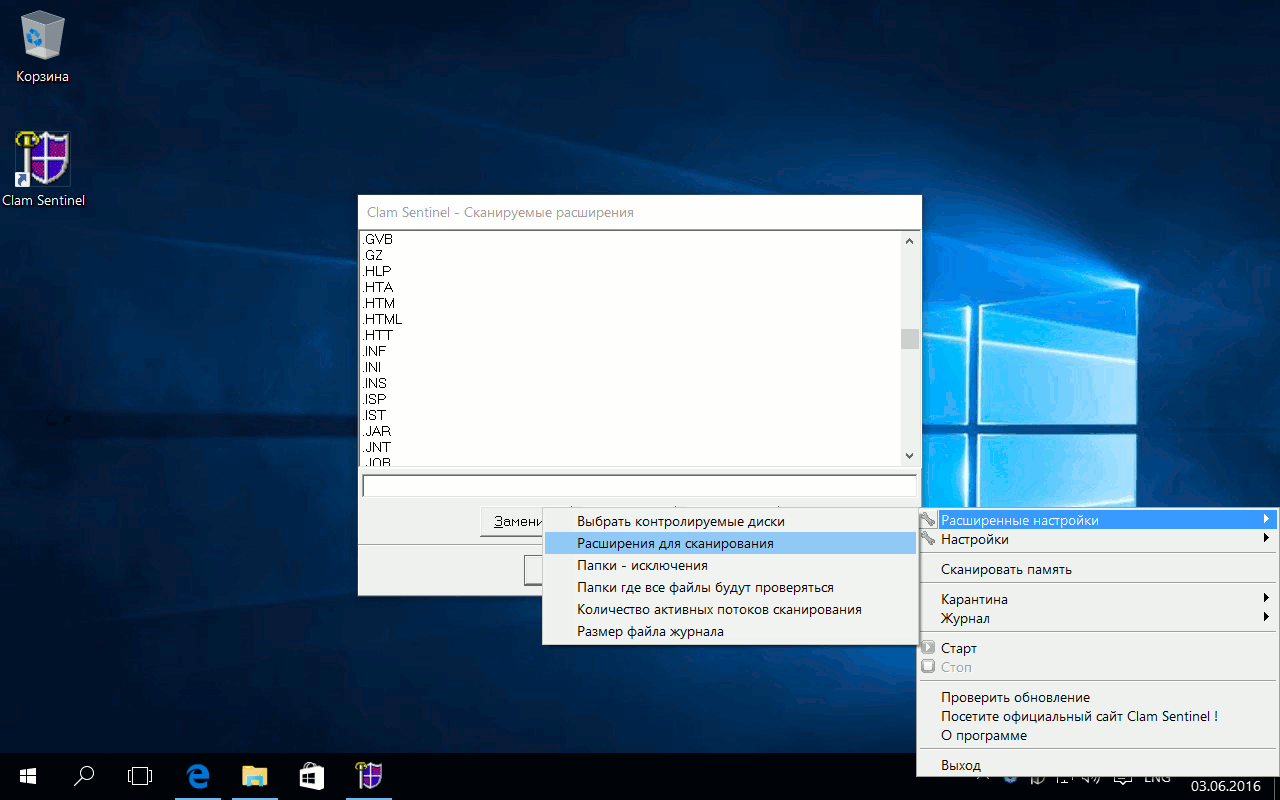Open File Explorer from taskbar

pos(255,776)
